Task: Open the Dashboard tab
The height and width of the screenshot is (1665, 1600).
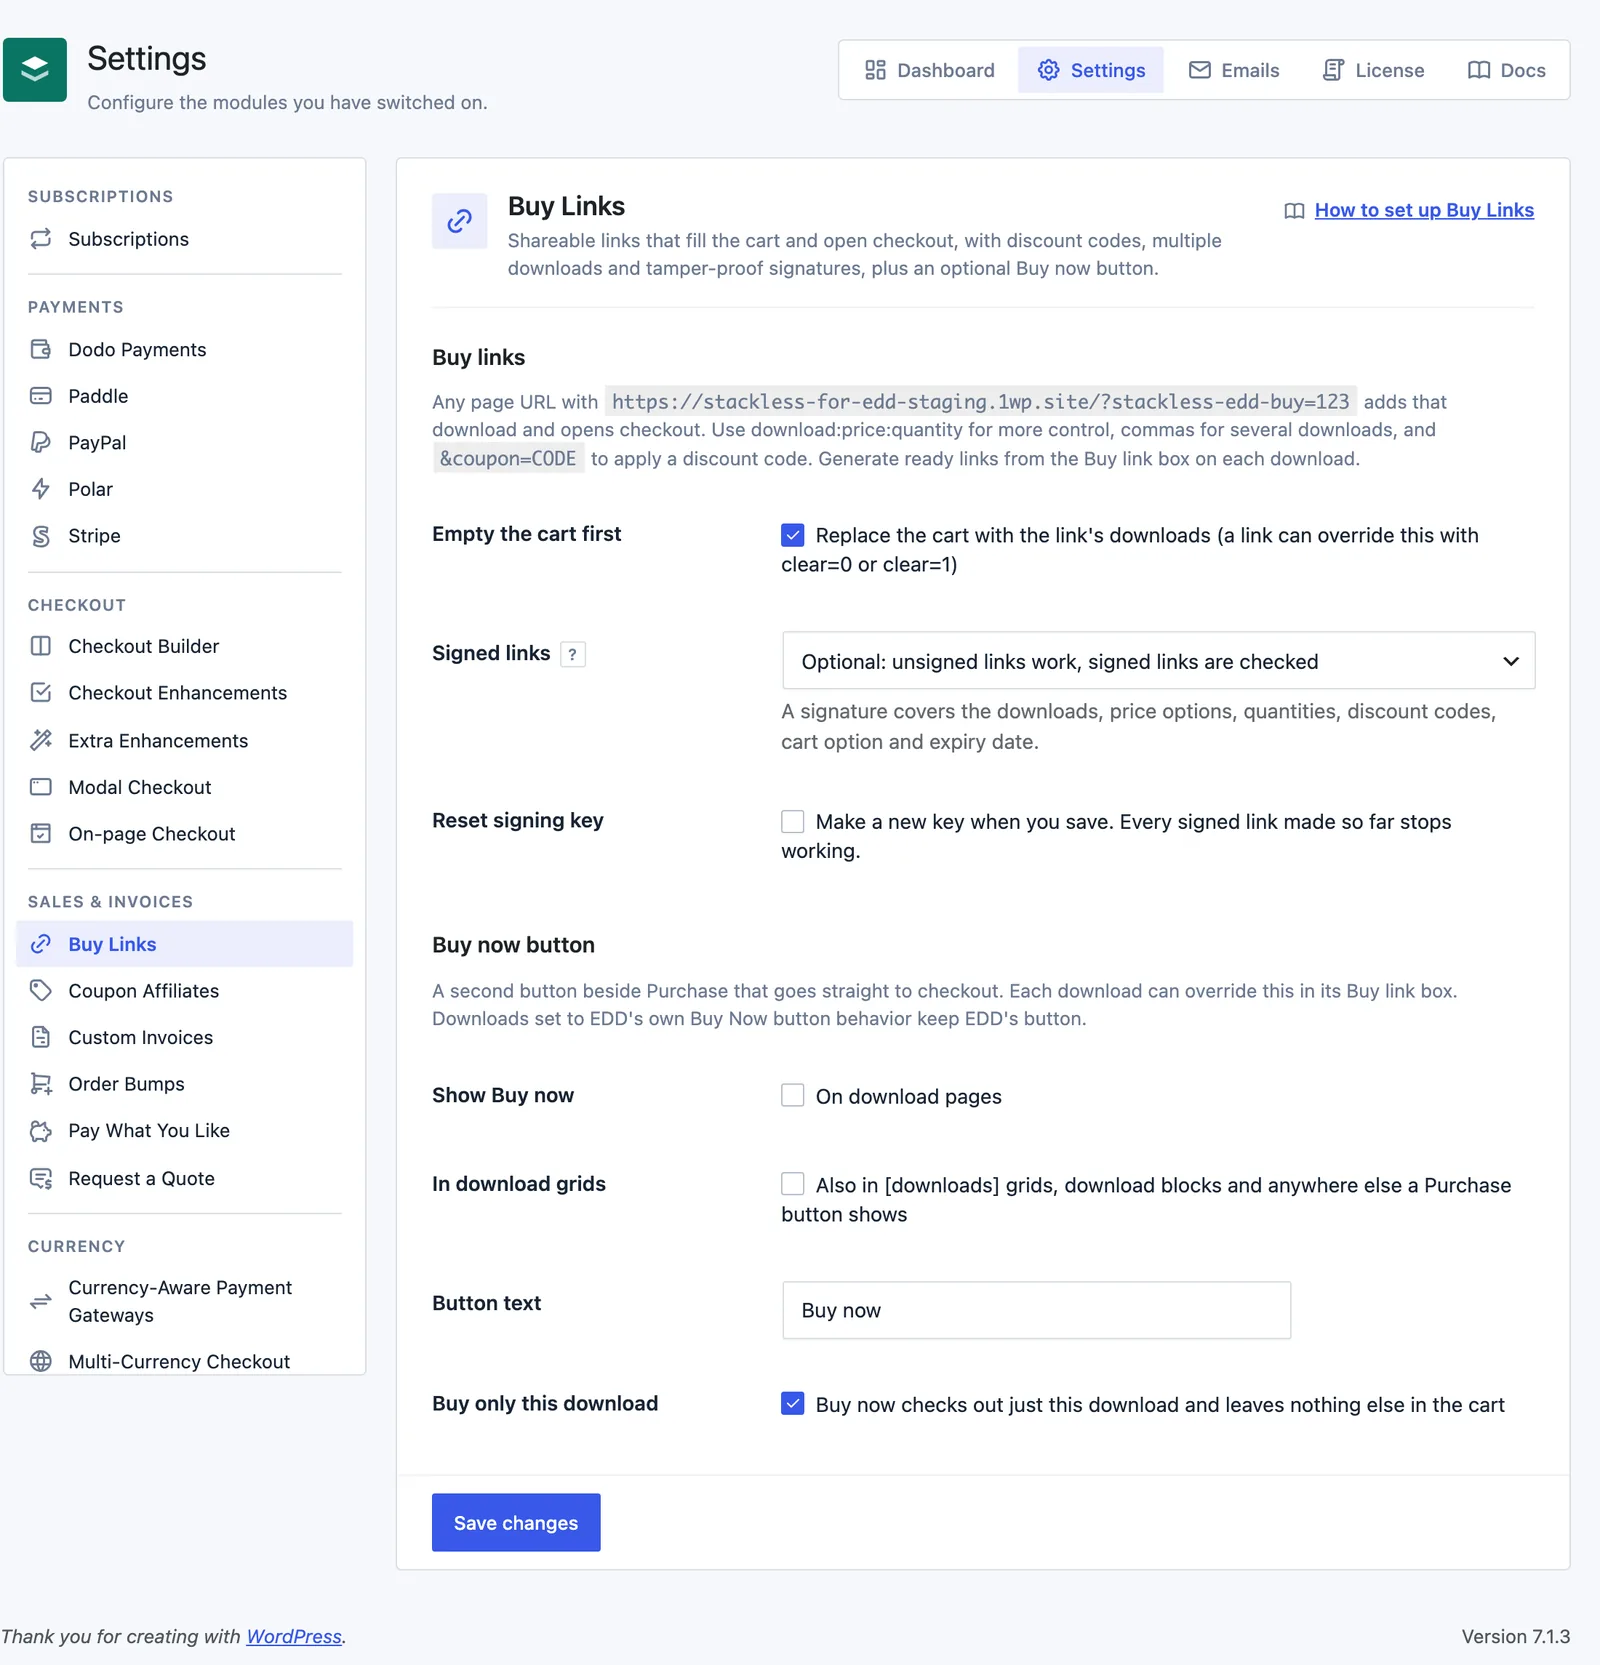Action: [930, 70]
